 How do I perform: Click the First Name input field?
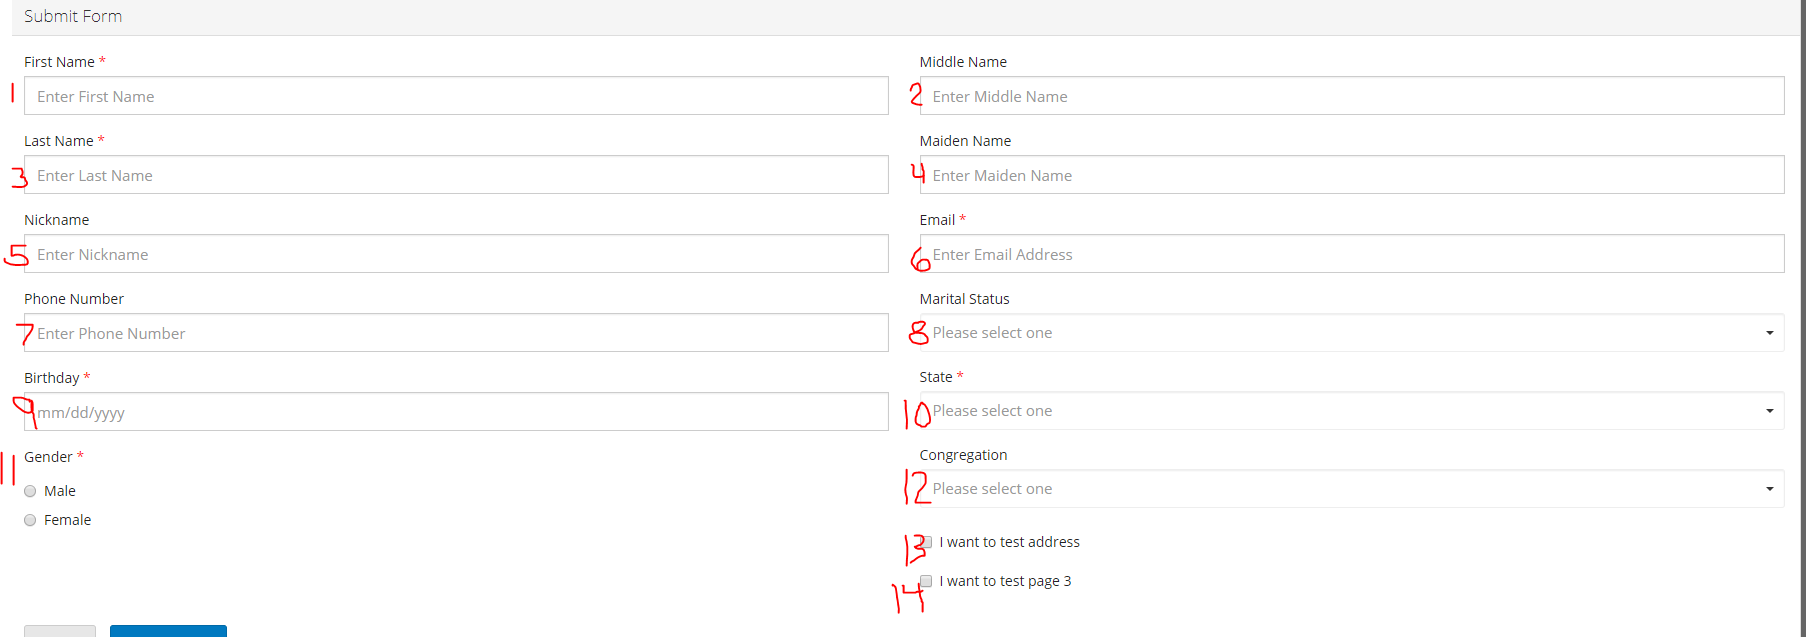pyautogui.click(x=455, y=95)
